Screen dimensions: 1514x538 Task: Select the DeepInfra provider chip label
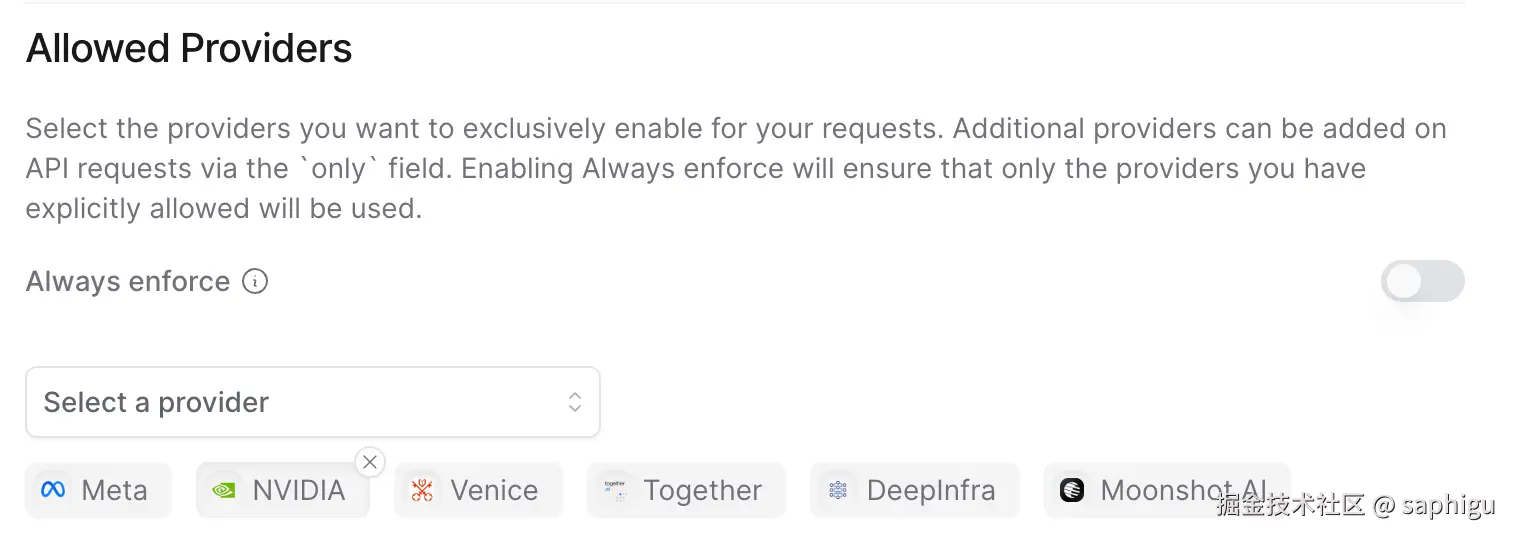point(930,490)
